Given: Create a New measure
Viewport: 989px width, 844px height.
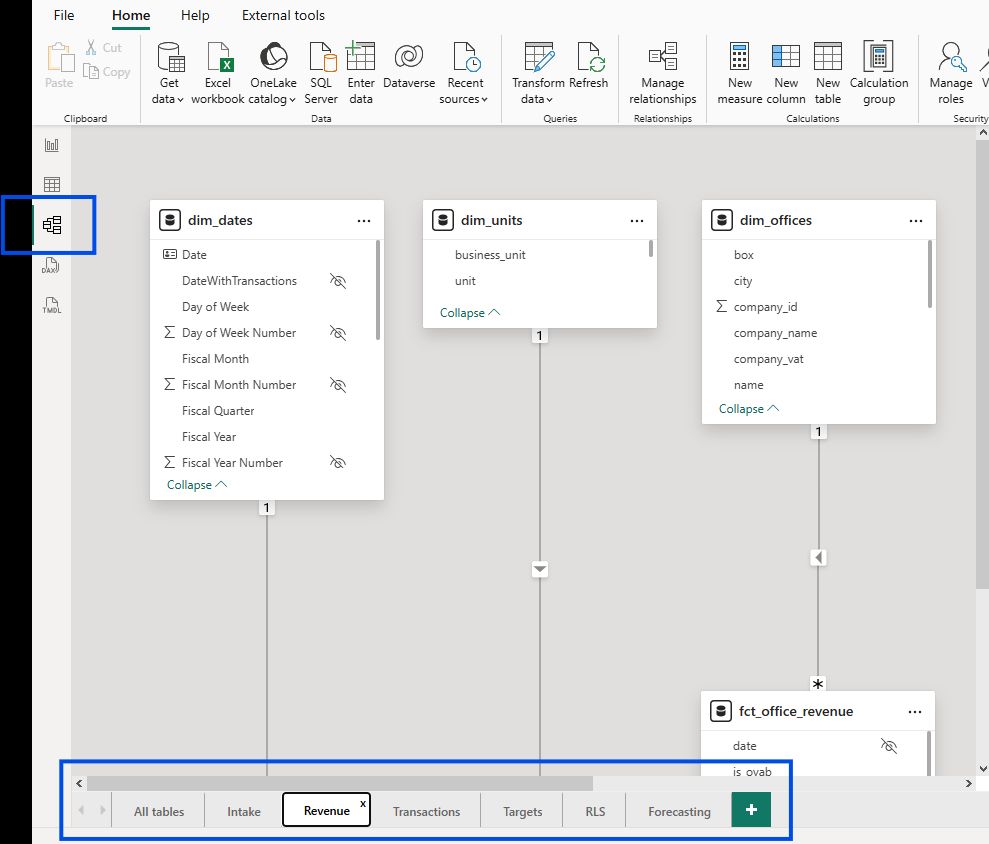Looking at the screenshot, I should click(x=739, y=73).
